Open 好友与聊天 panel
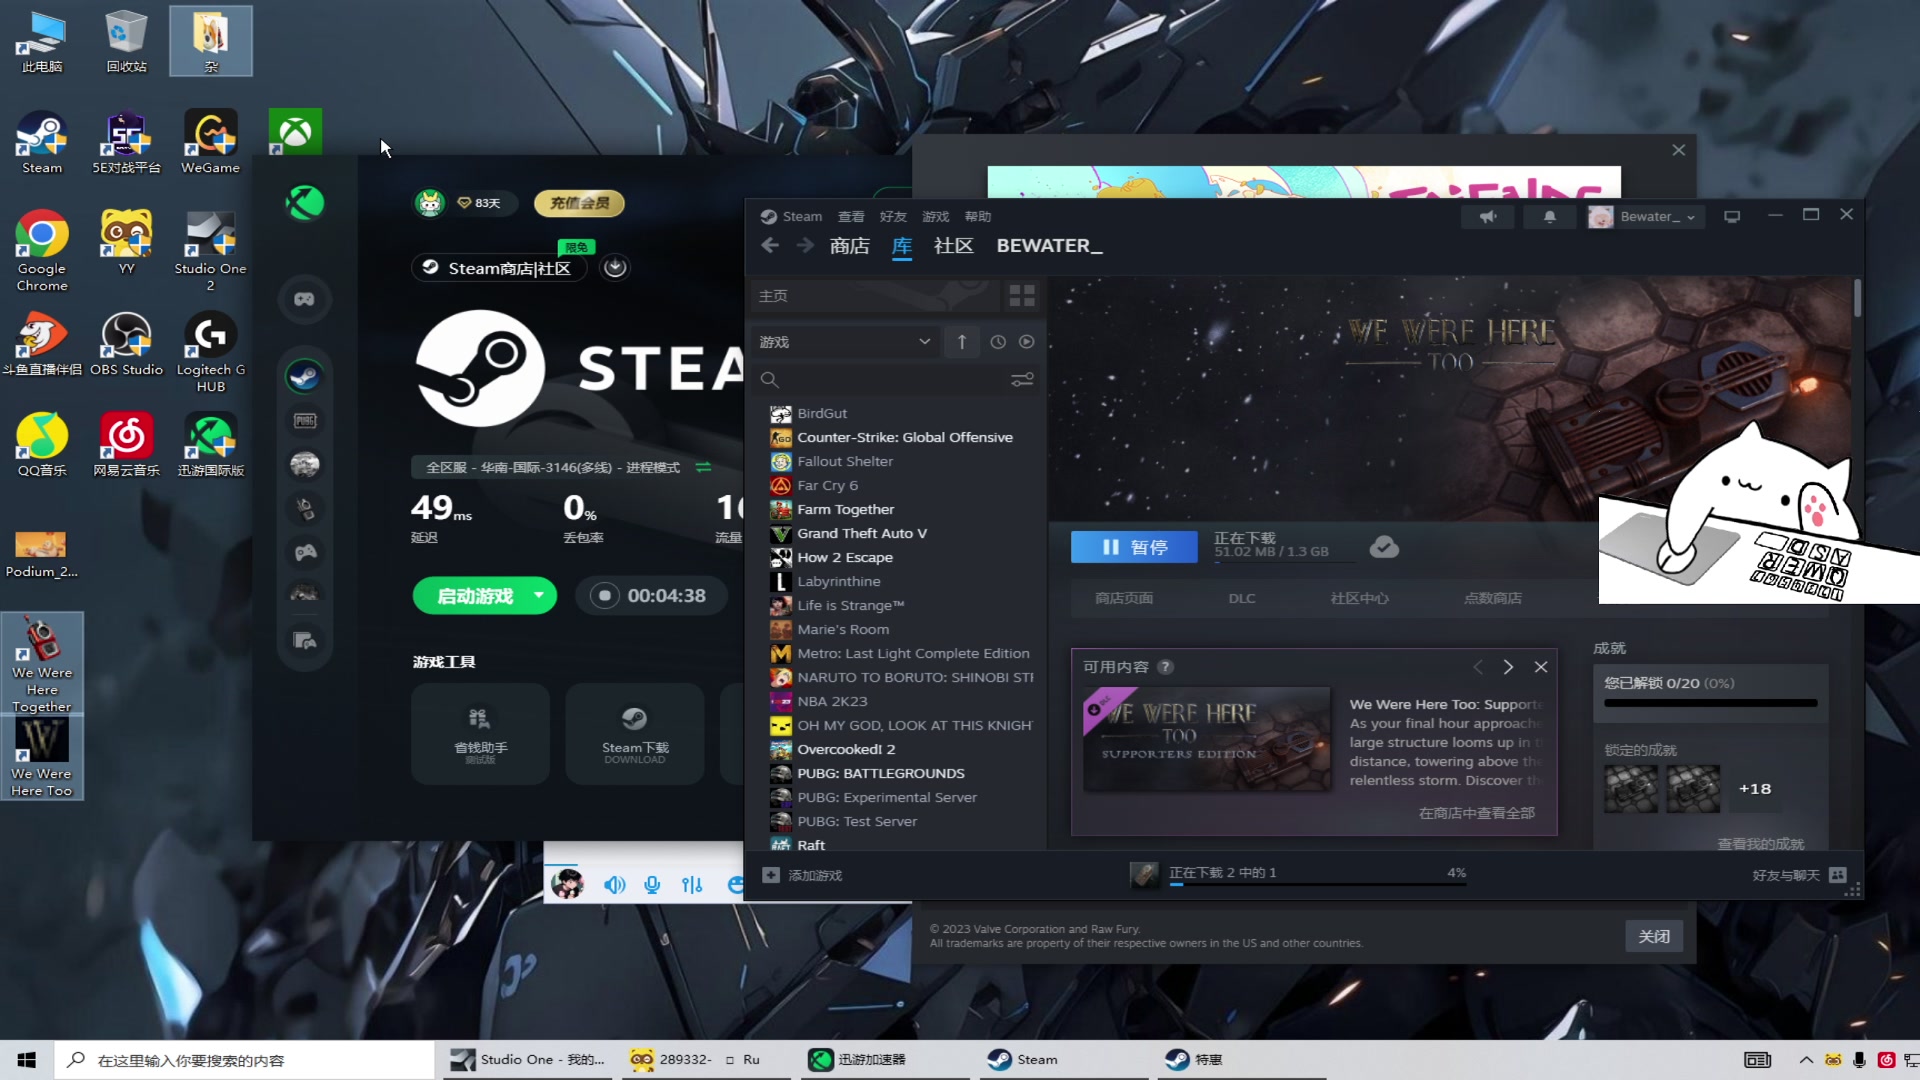Screen dimensions: 1920x1080 (x=1799, y=875)
